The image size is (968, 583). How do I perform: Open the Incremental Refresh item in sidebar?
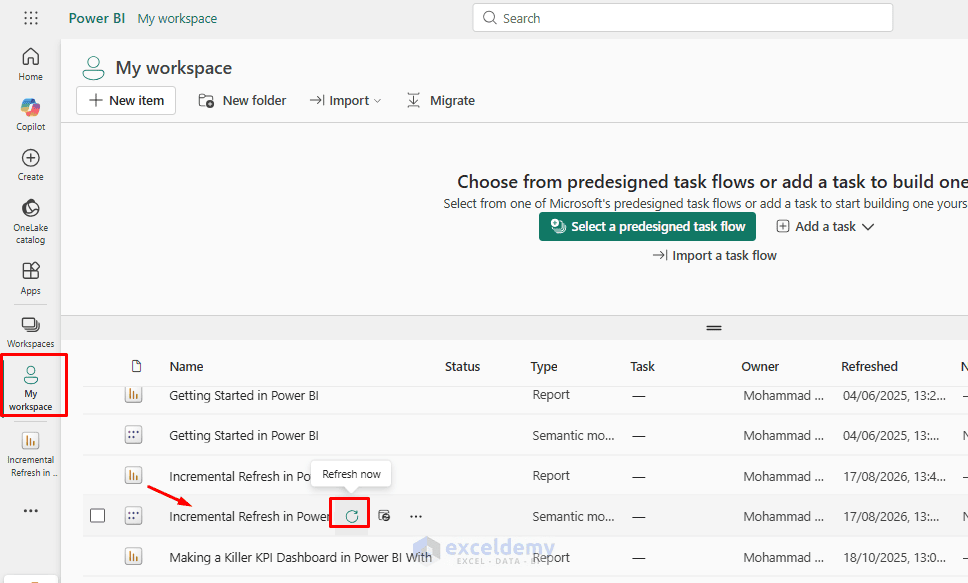click(x=30, y=455)
